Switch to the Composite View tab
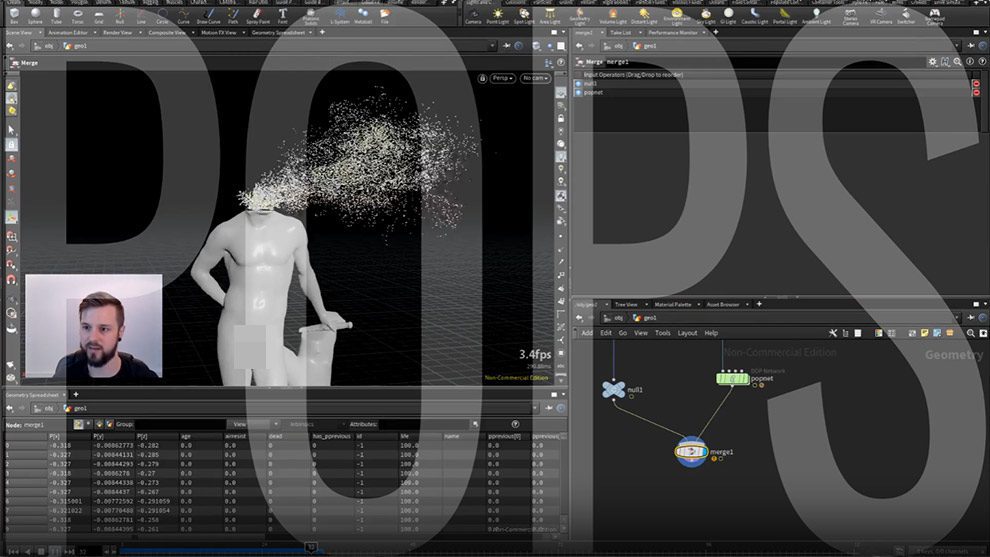 167,32
